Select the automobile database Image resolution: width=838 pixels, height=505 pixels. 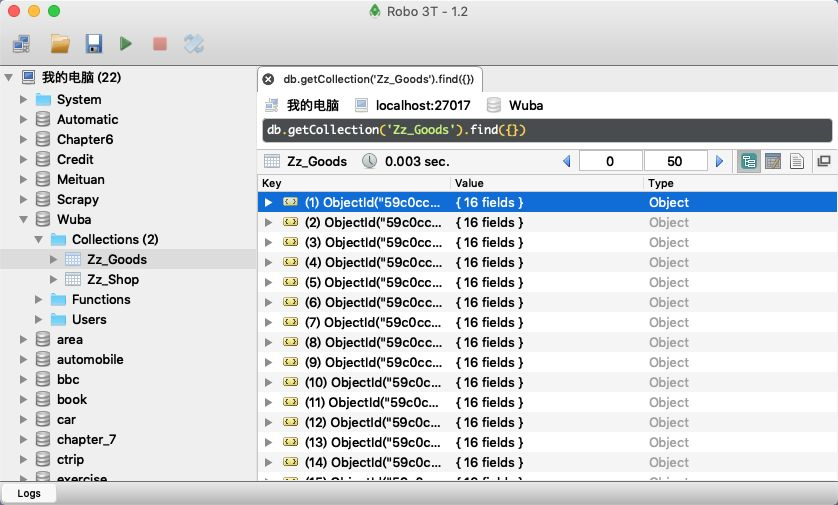[x=90, y=360]
